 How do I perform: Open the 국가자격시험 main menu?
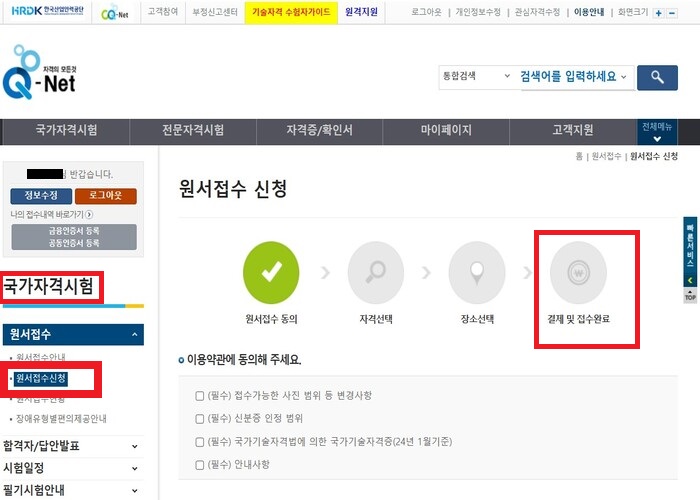point(66,130)
